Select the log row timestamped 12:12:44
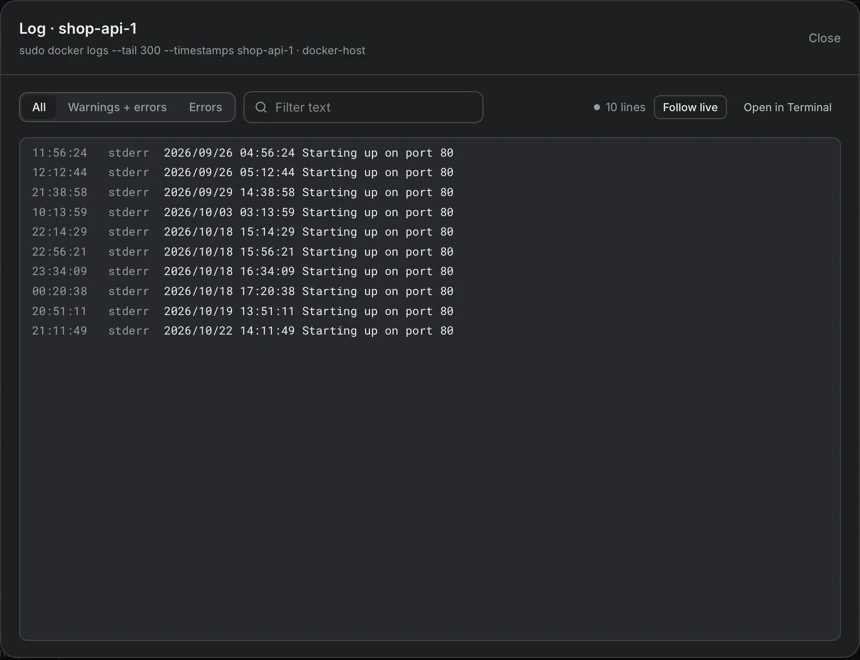The height and width of the screenshot is (660, 860). (429, 172)
